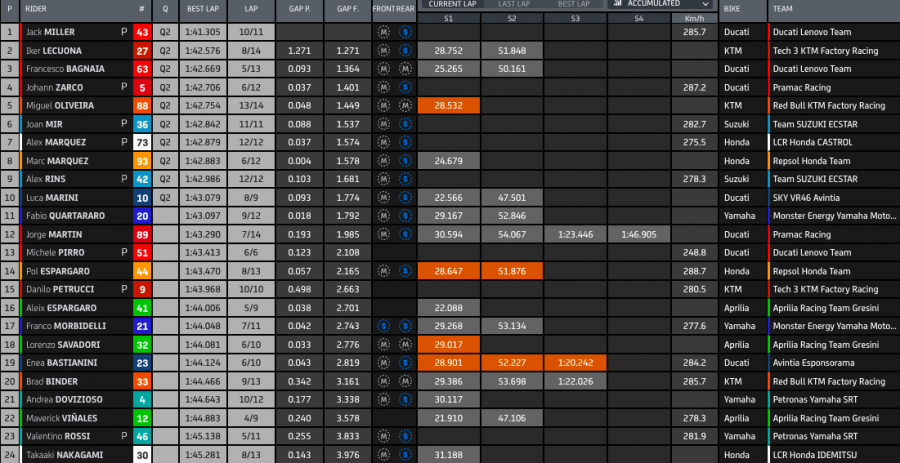The height and width of the screenshot is (463, 900).
Task: Click the Km/h column header
Action: pyautogui.click(x=693, y=18)
